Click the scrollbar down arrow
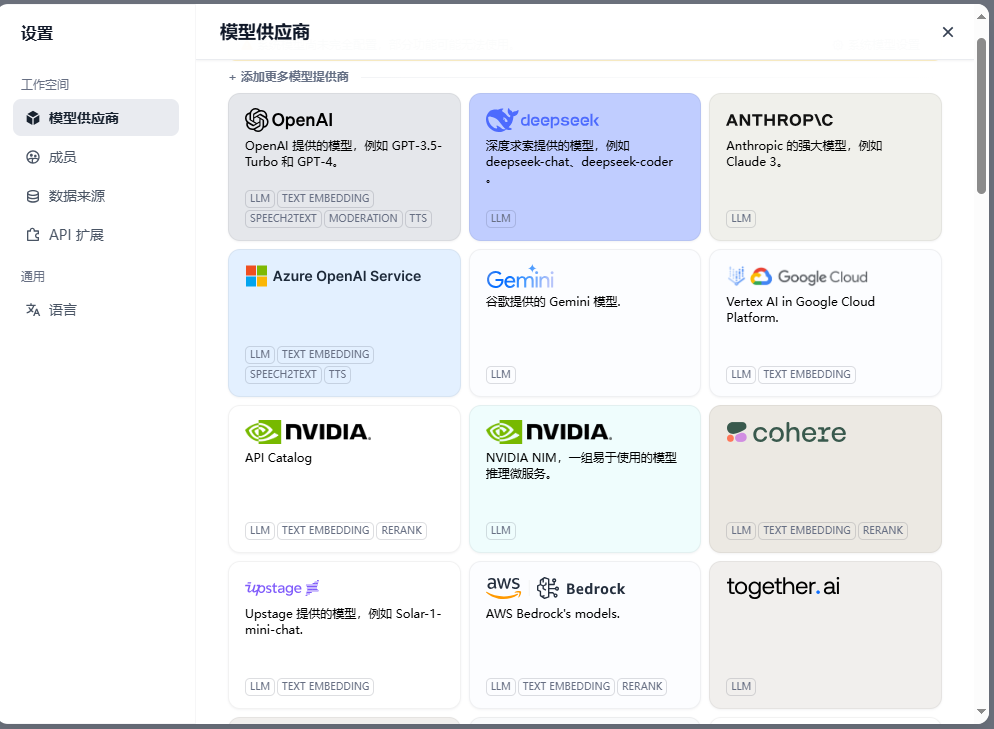 click(x=981, y=712)
